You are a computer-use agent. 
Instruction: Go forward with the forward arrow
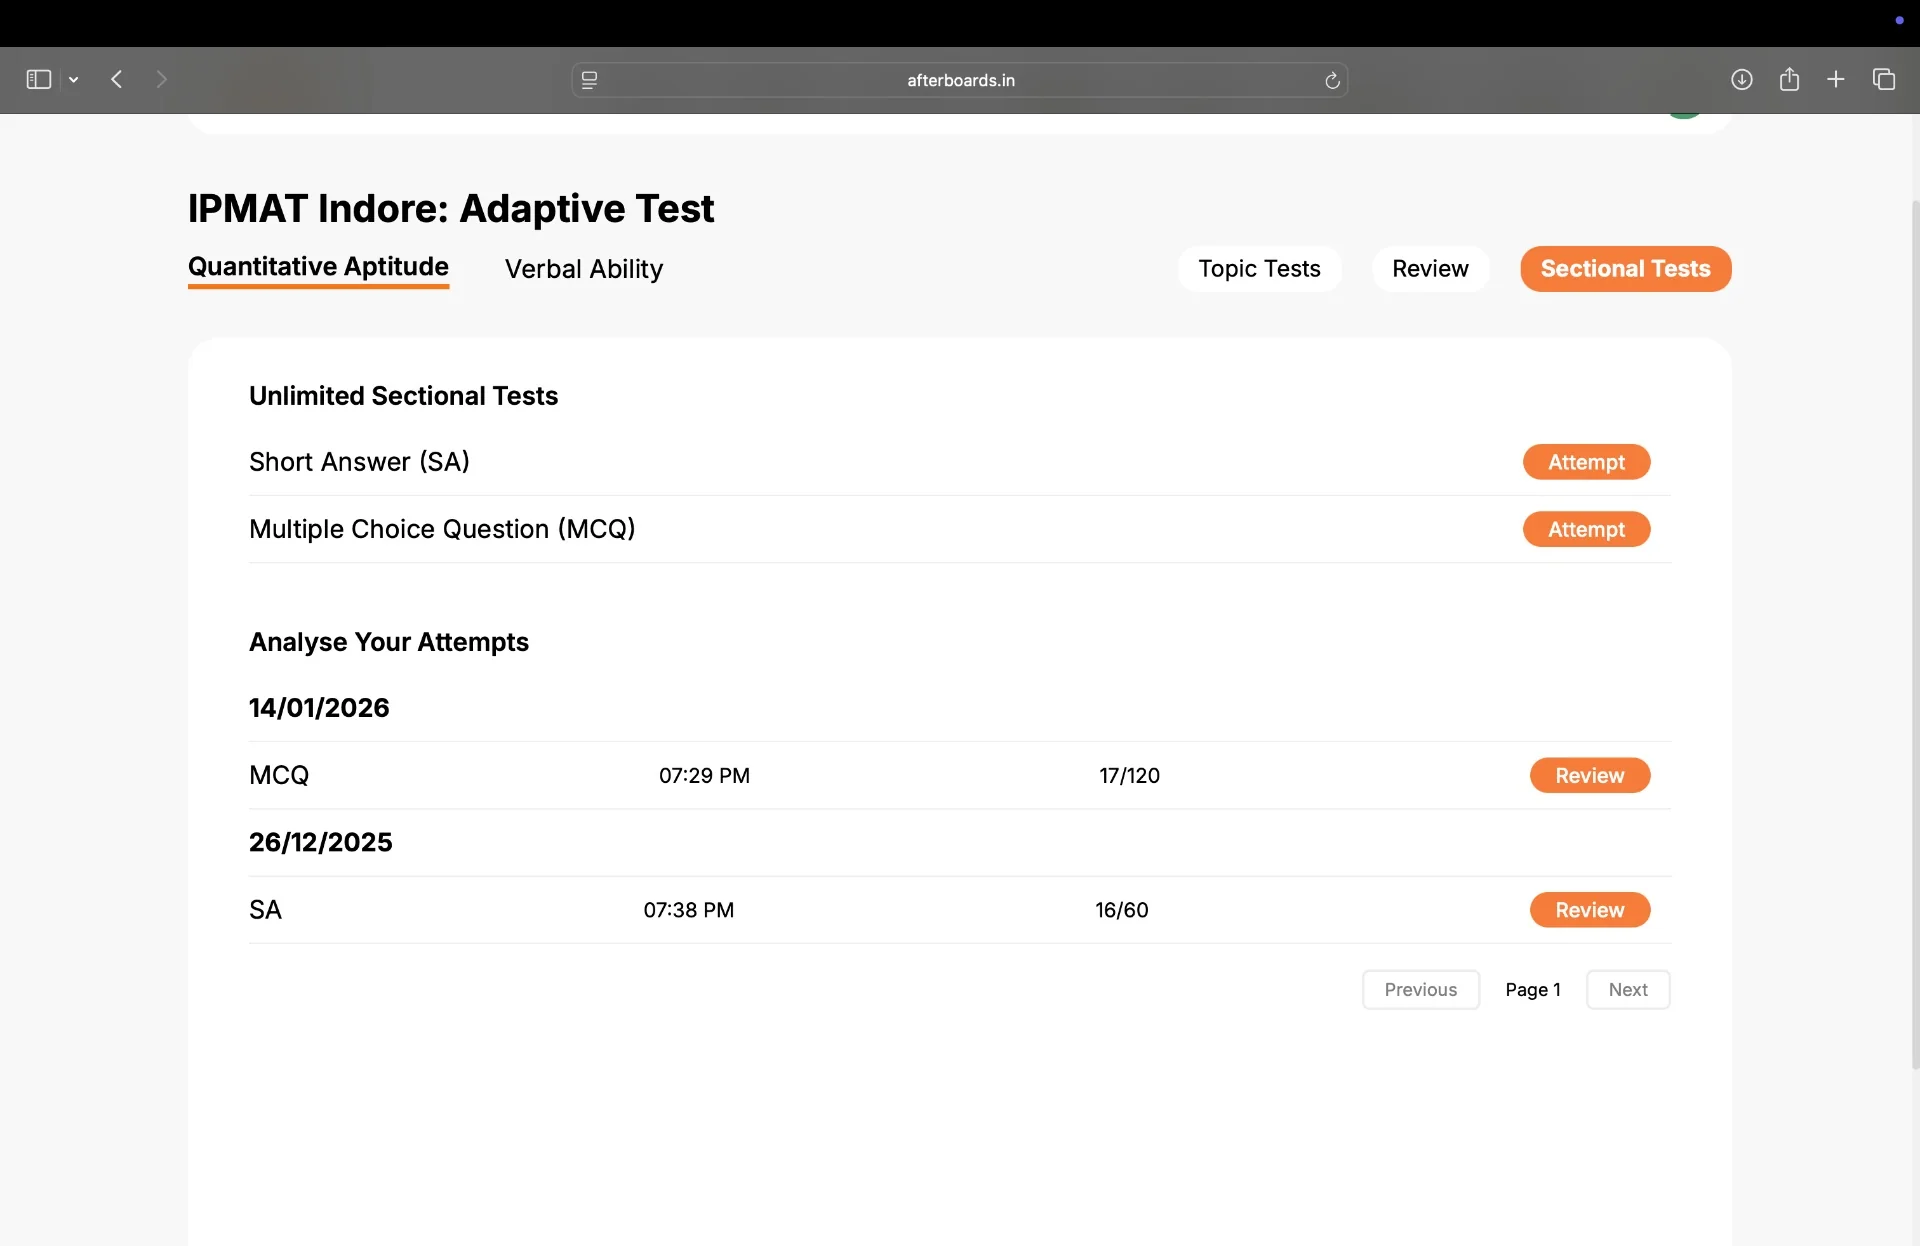tap(161, 79)
